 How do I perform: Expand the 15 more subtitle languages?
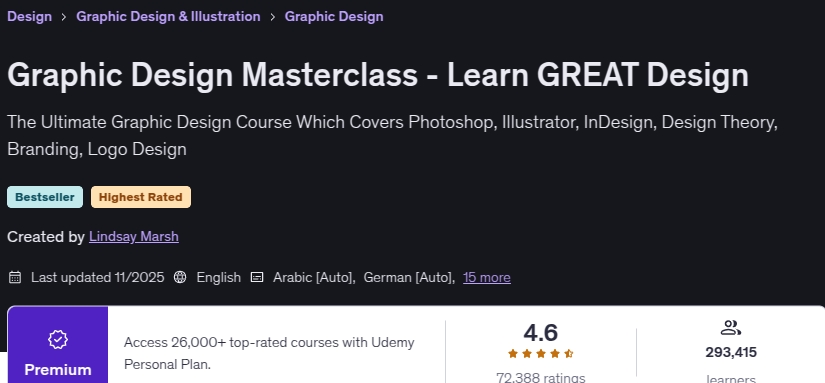(487, 277)
